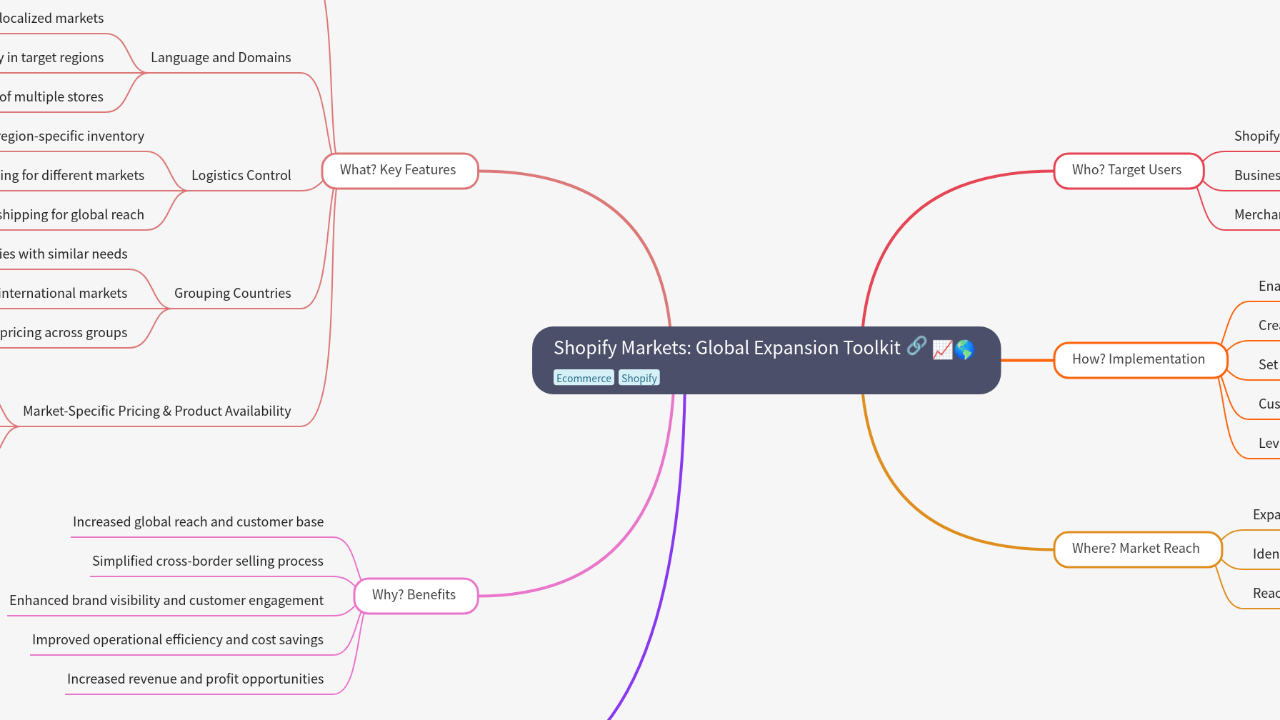Image resolution: width=1280 pixels, height=720 pixels.
Task: Click Improved operational efficiency and cost savings
Action: click(x=178, y=639)
